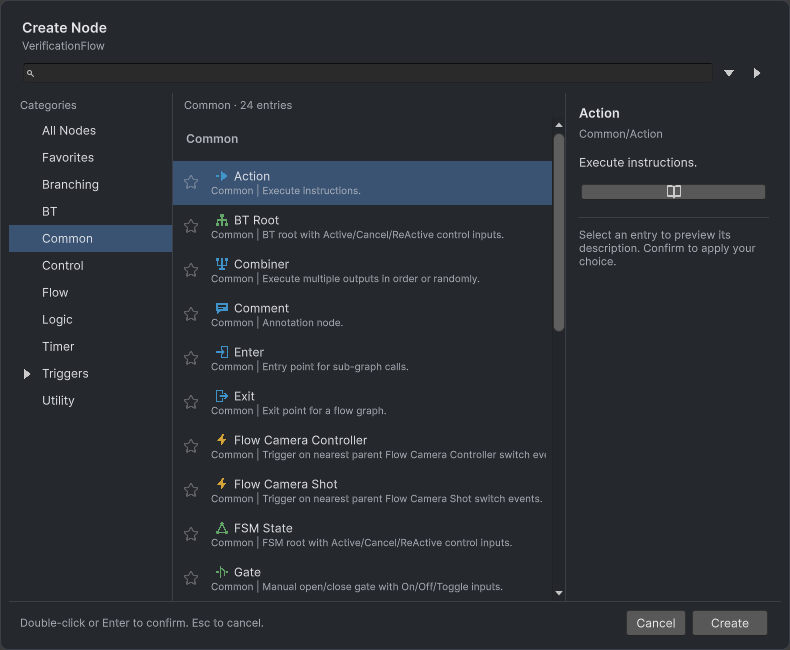Click the BT Root hierarchy icon
The height and width of the screenshot is (650, 790).
[222, 220]
